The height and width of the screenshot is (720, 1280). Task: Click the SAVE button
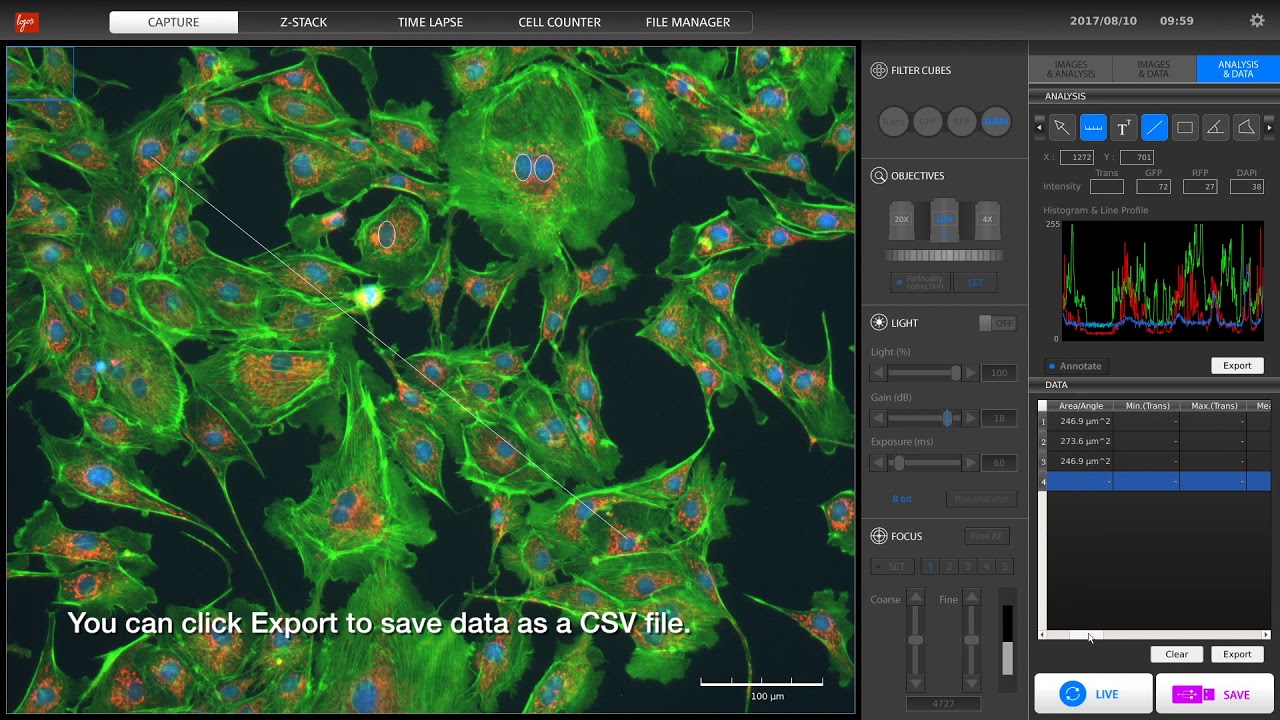(x=1215, y=694)
